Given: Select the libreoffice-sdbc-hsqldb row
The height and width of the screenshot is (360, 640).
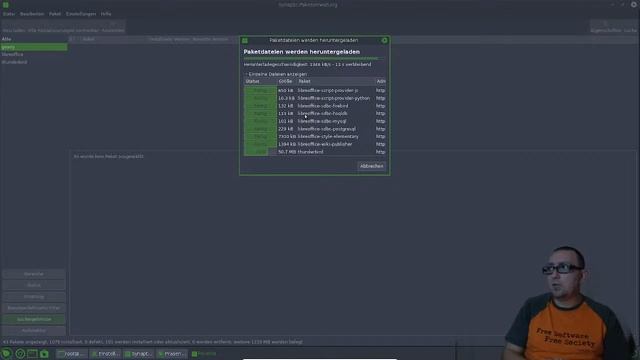Looking at the screenshot, I should coord(314,113).
